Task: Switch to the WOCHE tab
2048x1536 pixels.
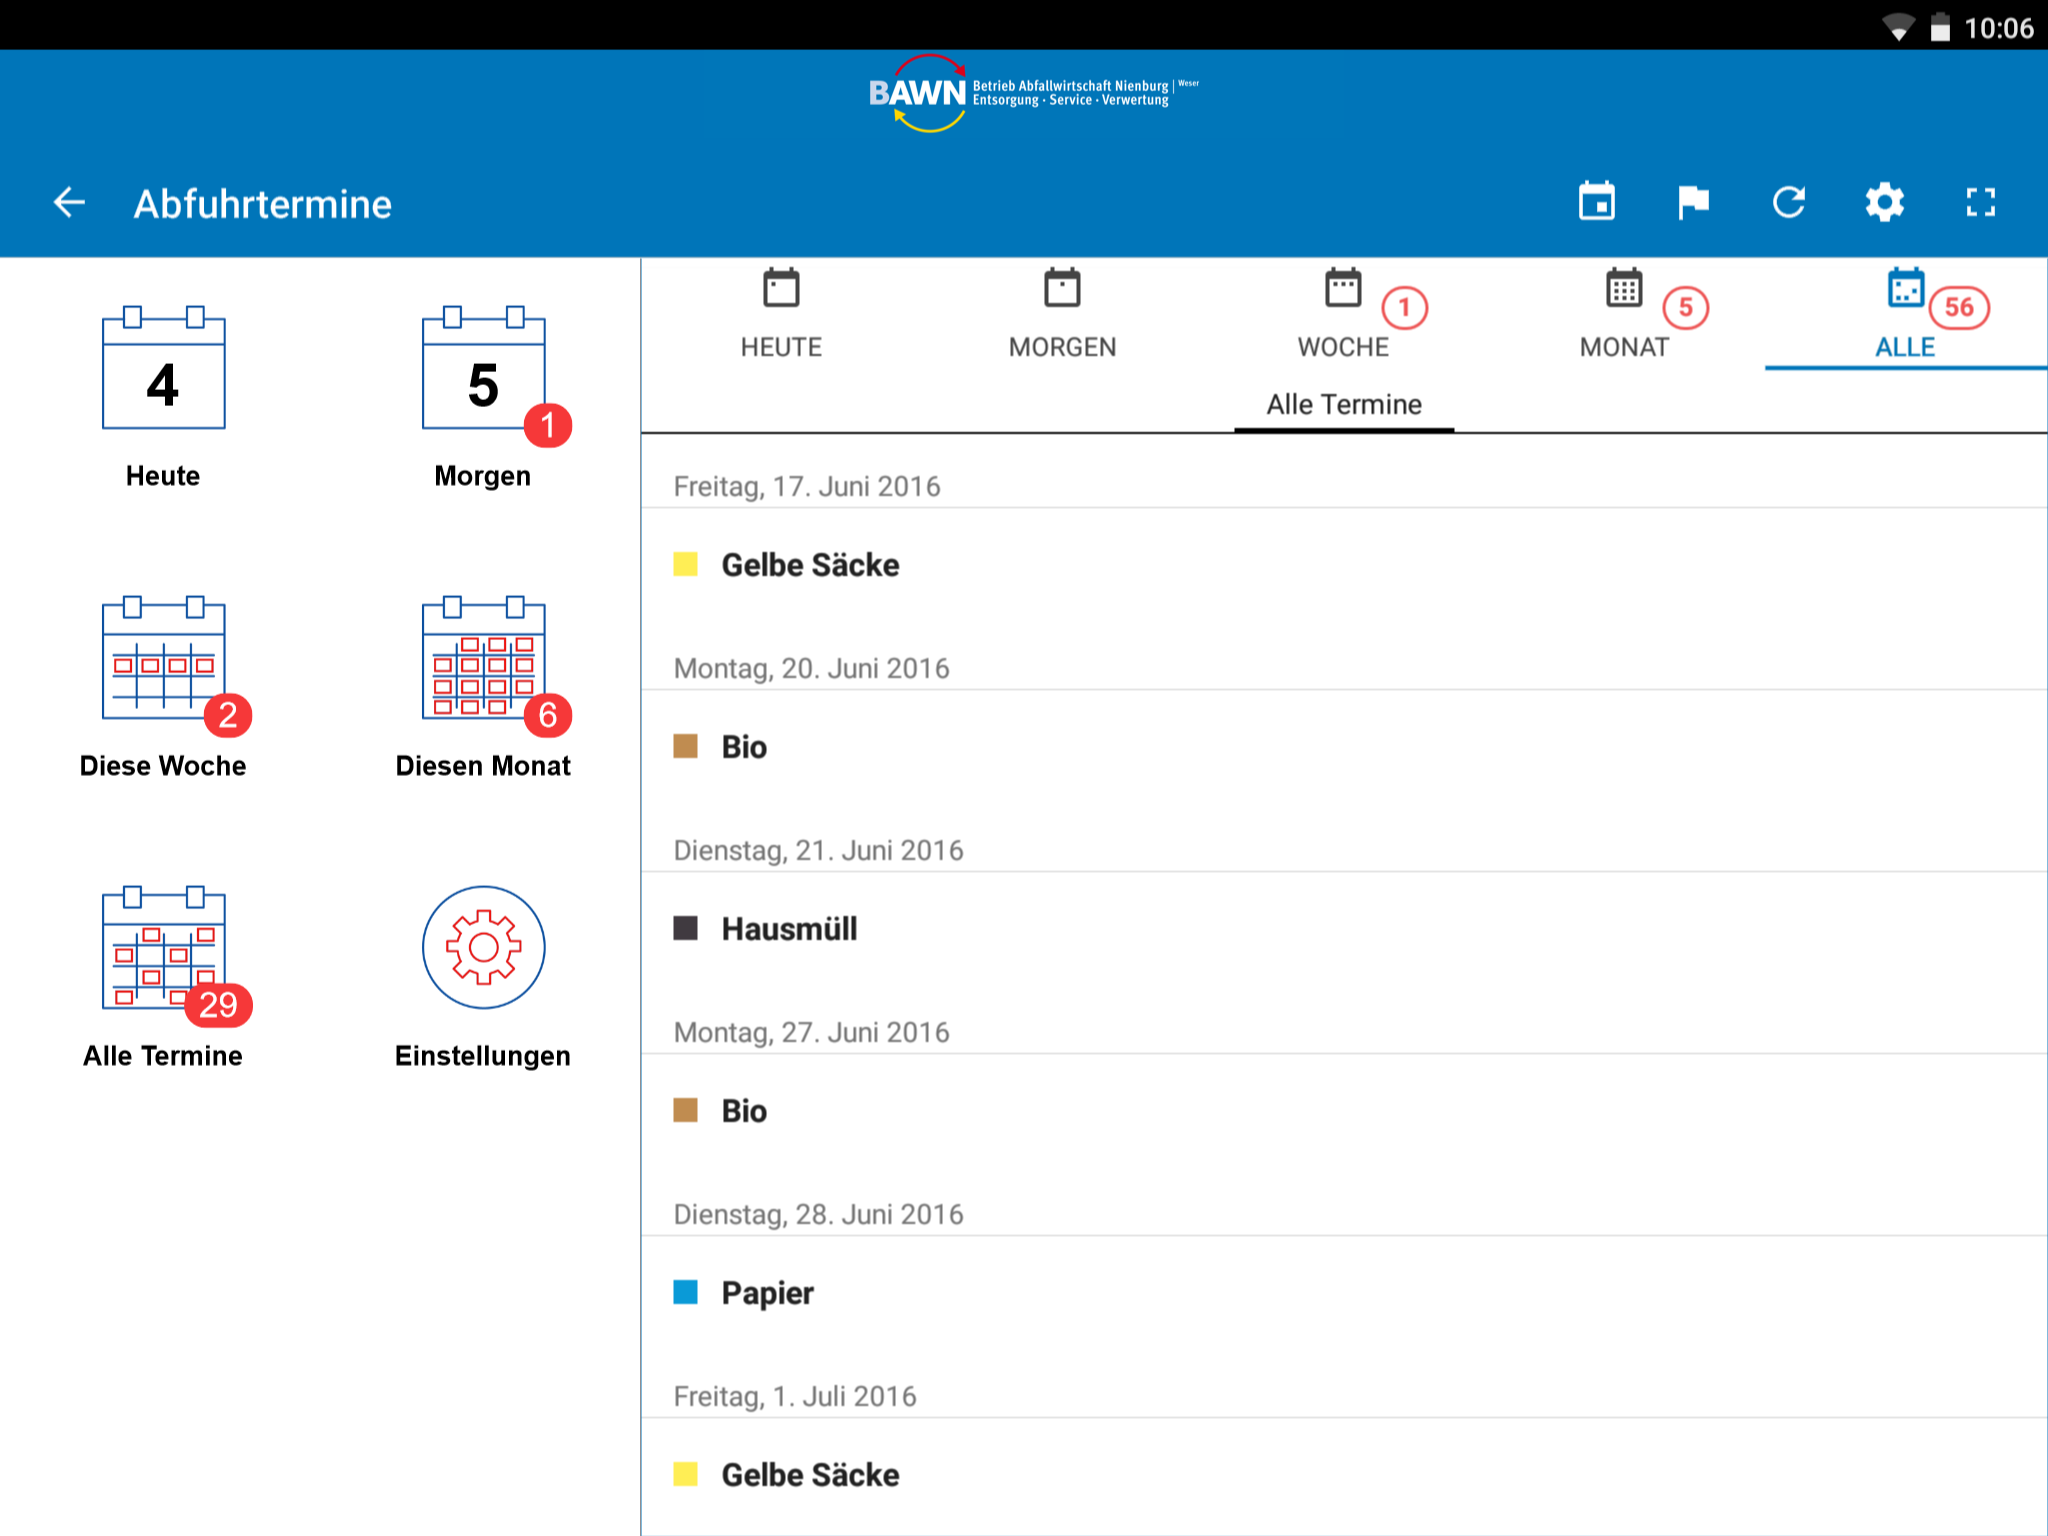Action: 1343,315
